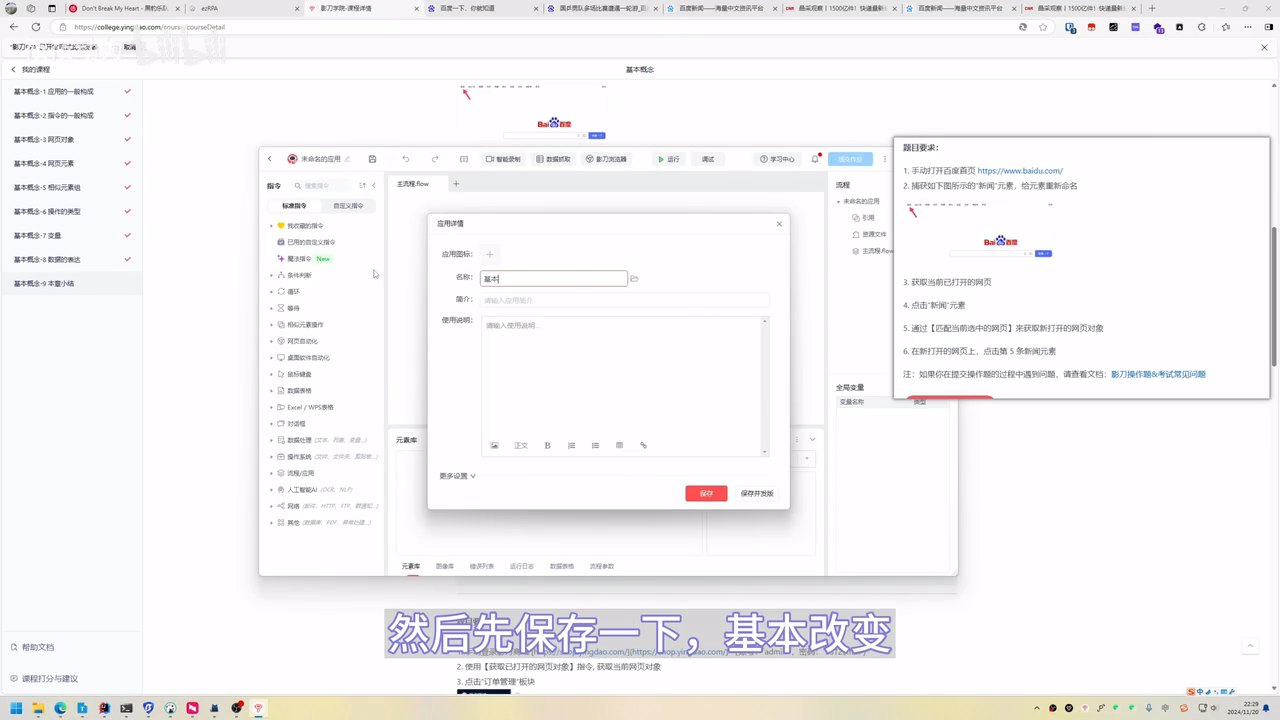The width and height of the screenshot is (1280, 720).
Task: Click the red 保存 button
Action: click(706, 493)
